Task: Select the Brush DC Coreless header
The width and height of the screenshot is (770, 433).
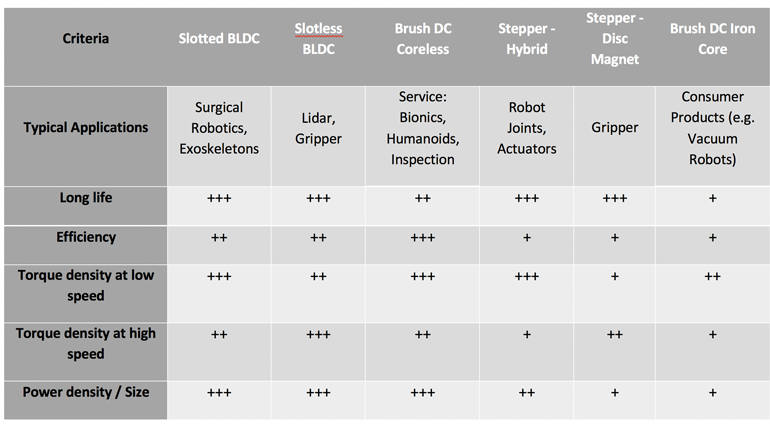Action: pos(422,39)
